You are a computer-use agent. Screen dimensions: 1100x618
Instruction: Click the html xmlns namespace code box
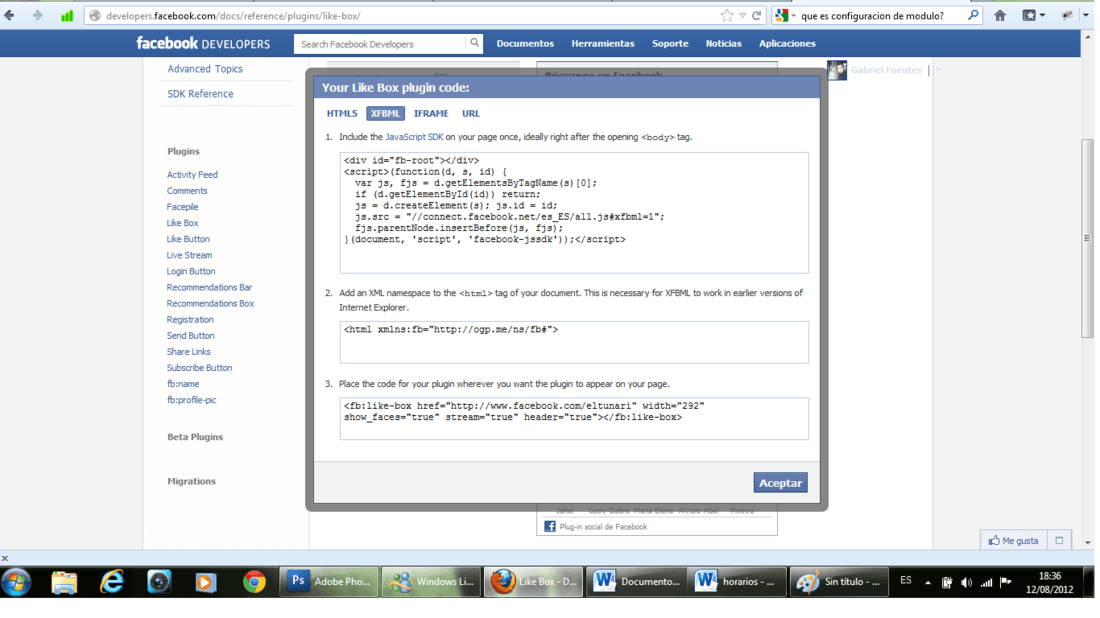pyautogui.click(x=574, y=342)
